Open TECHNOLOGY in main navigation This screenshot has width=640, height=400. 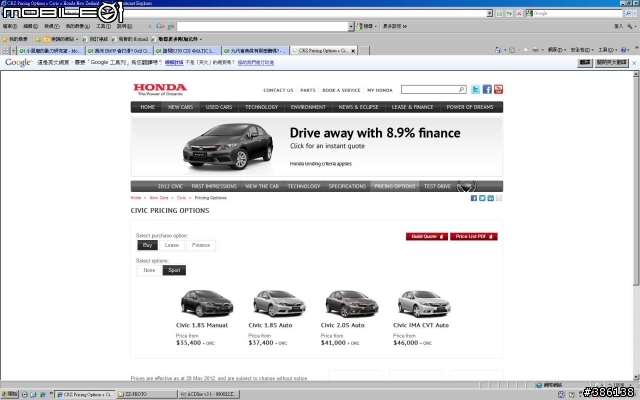click(262, 107)
